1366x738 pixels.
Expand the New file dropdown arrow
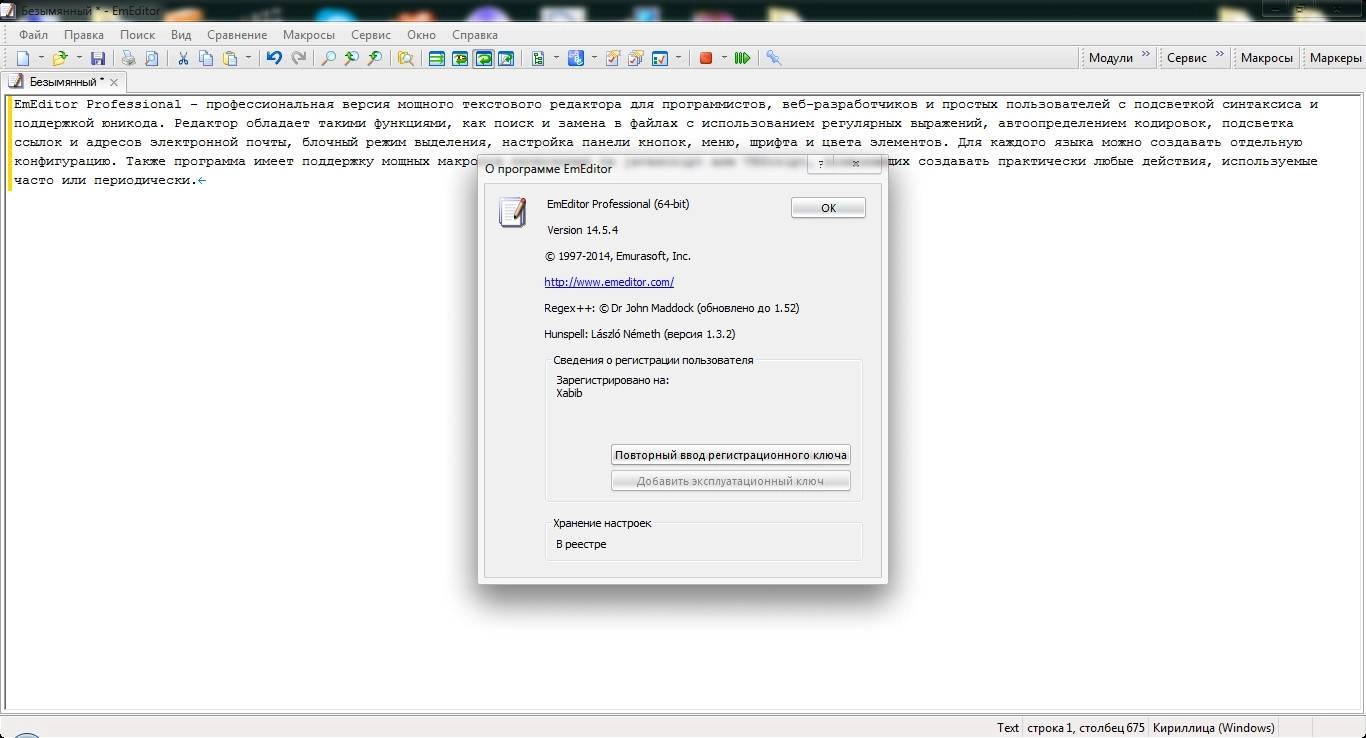(x=41, y=58)
